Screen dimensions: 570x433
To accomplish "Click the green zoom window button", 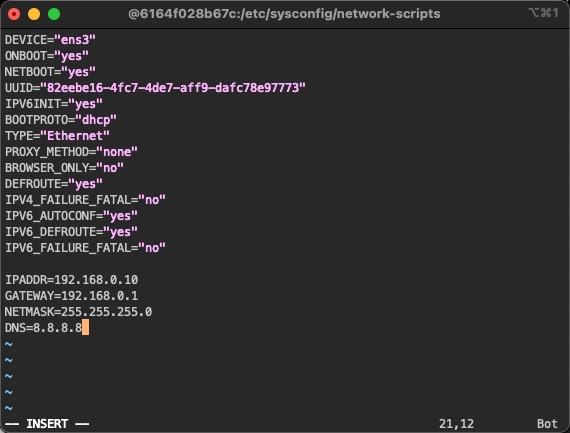I will 54,14.
